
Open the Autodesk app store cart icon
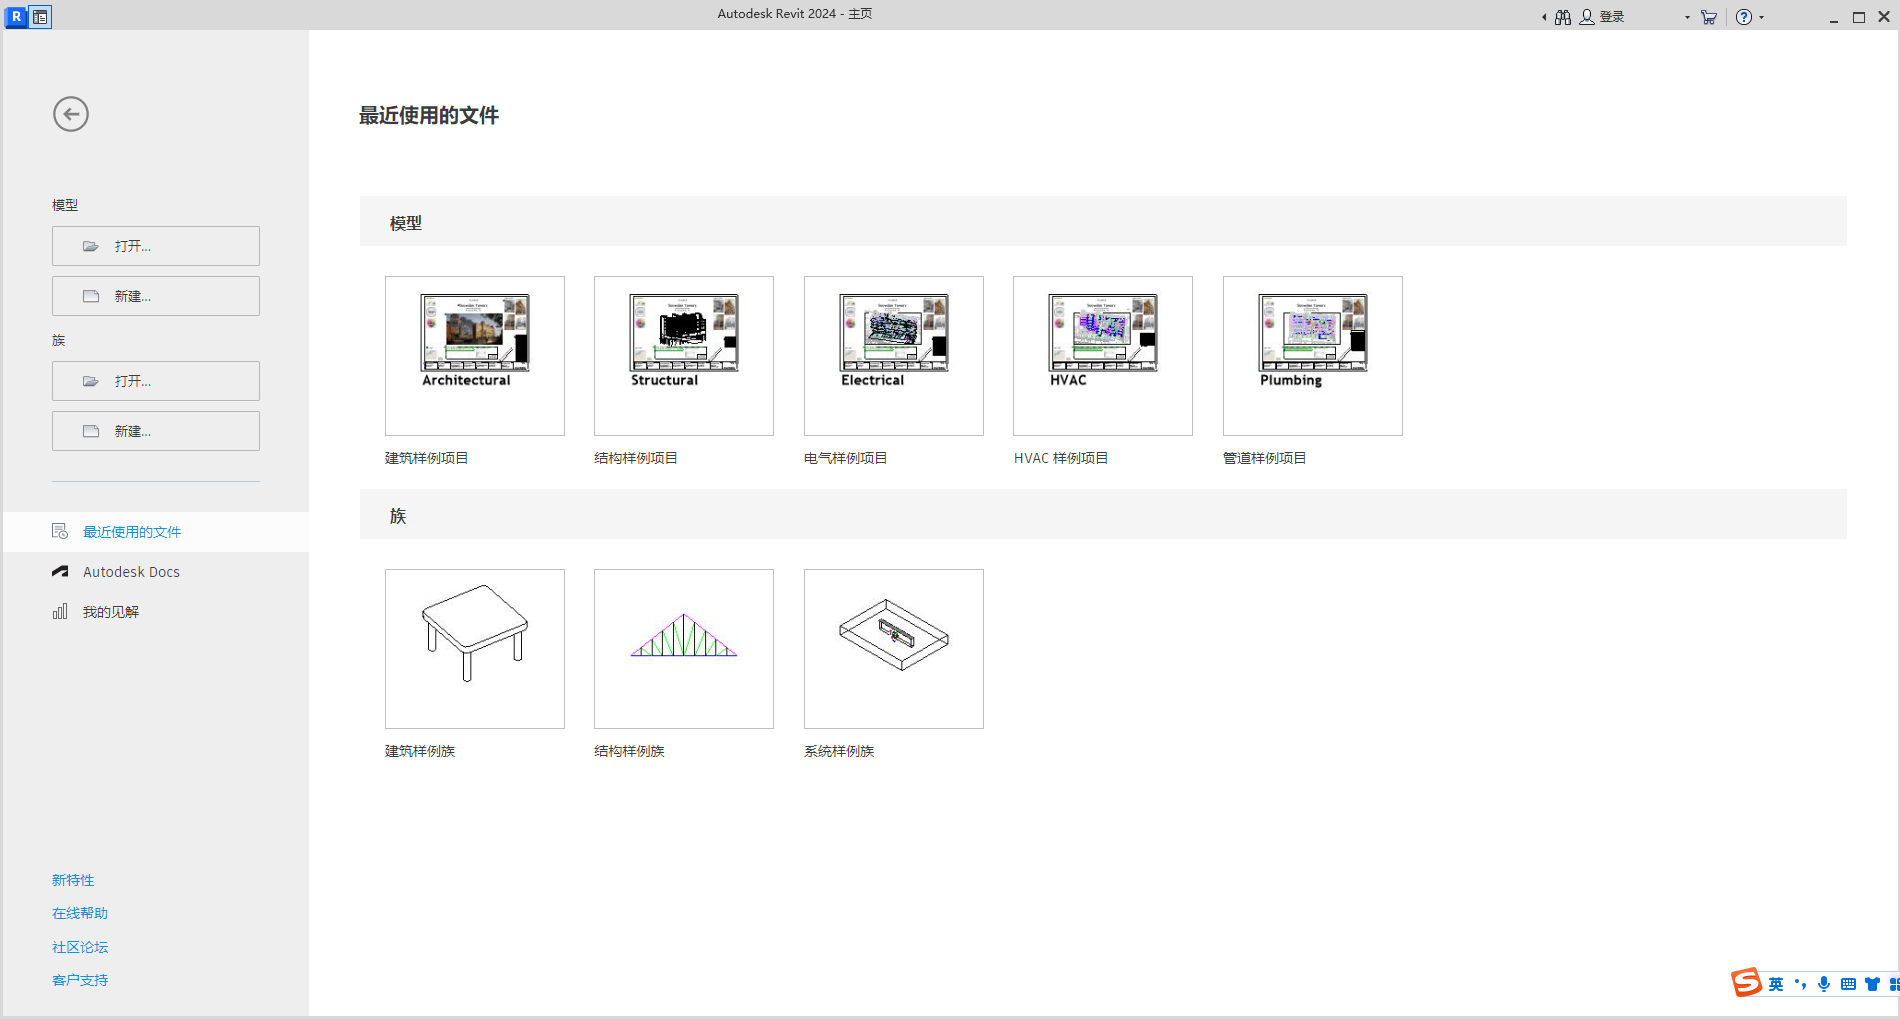tap(1708, 16)
